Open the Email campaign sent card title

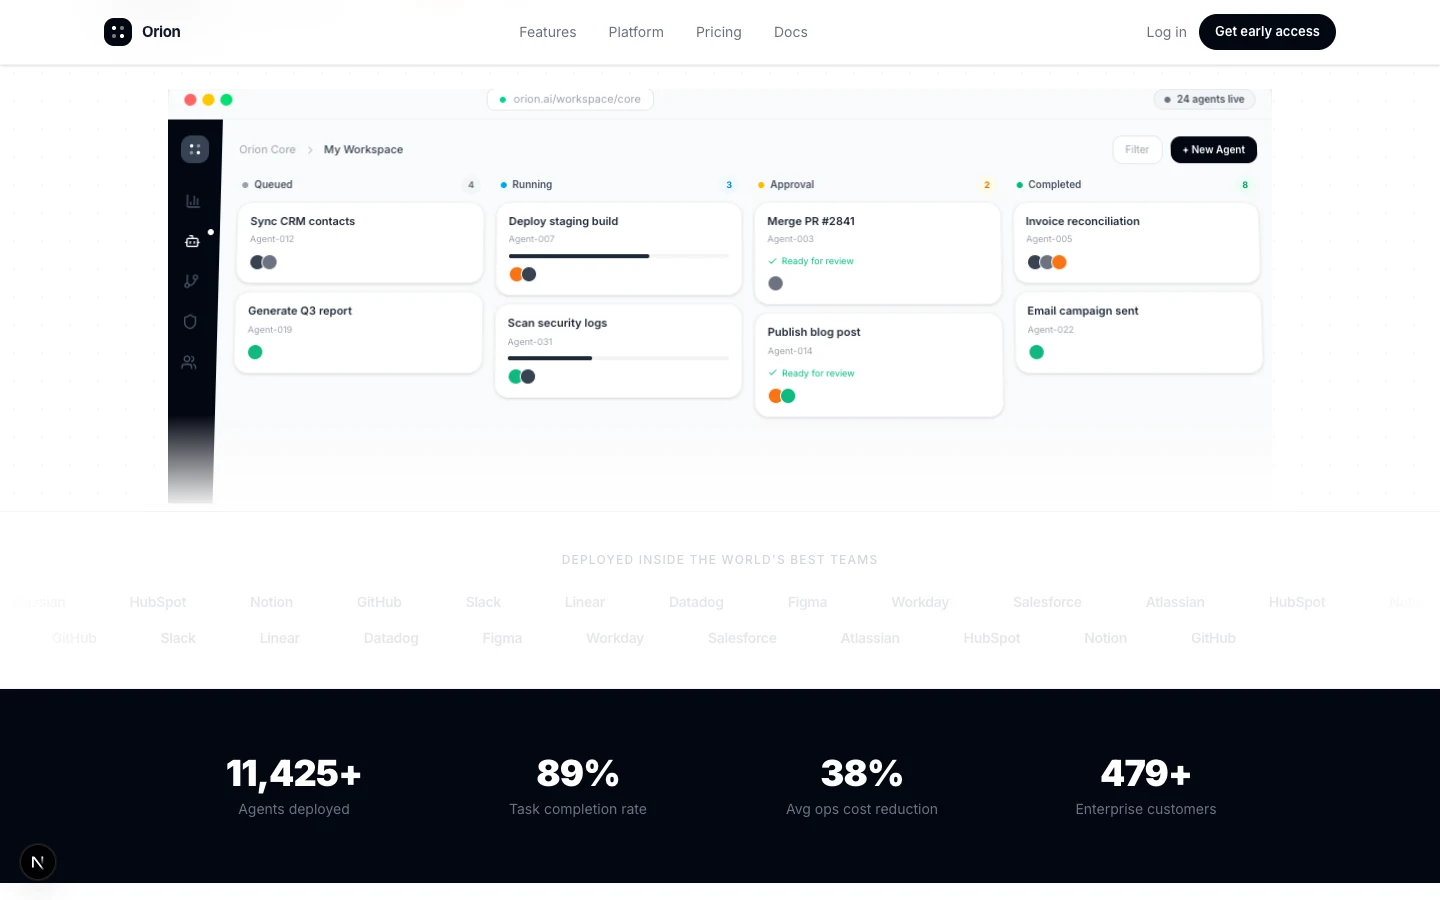[x=1083, y=311]
